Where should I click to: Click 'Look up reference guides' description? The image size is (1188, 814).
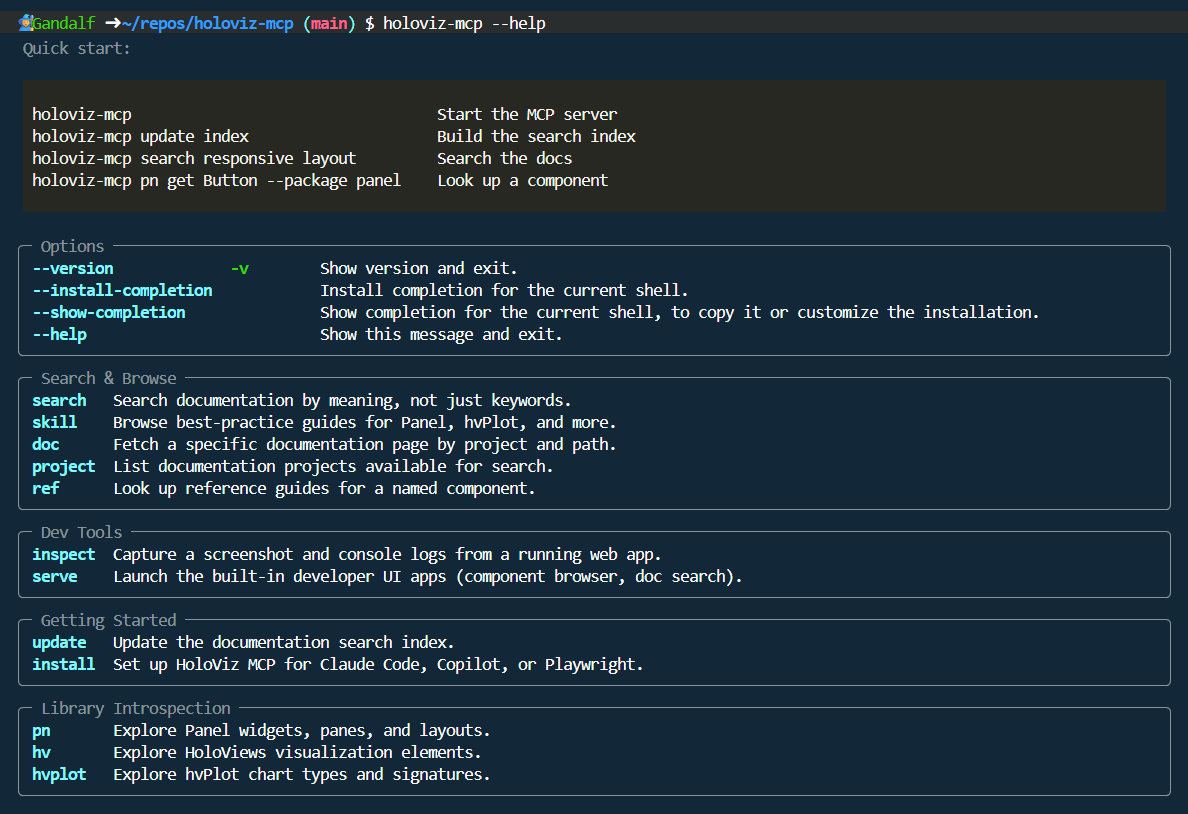(x=324, y=488)
